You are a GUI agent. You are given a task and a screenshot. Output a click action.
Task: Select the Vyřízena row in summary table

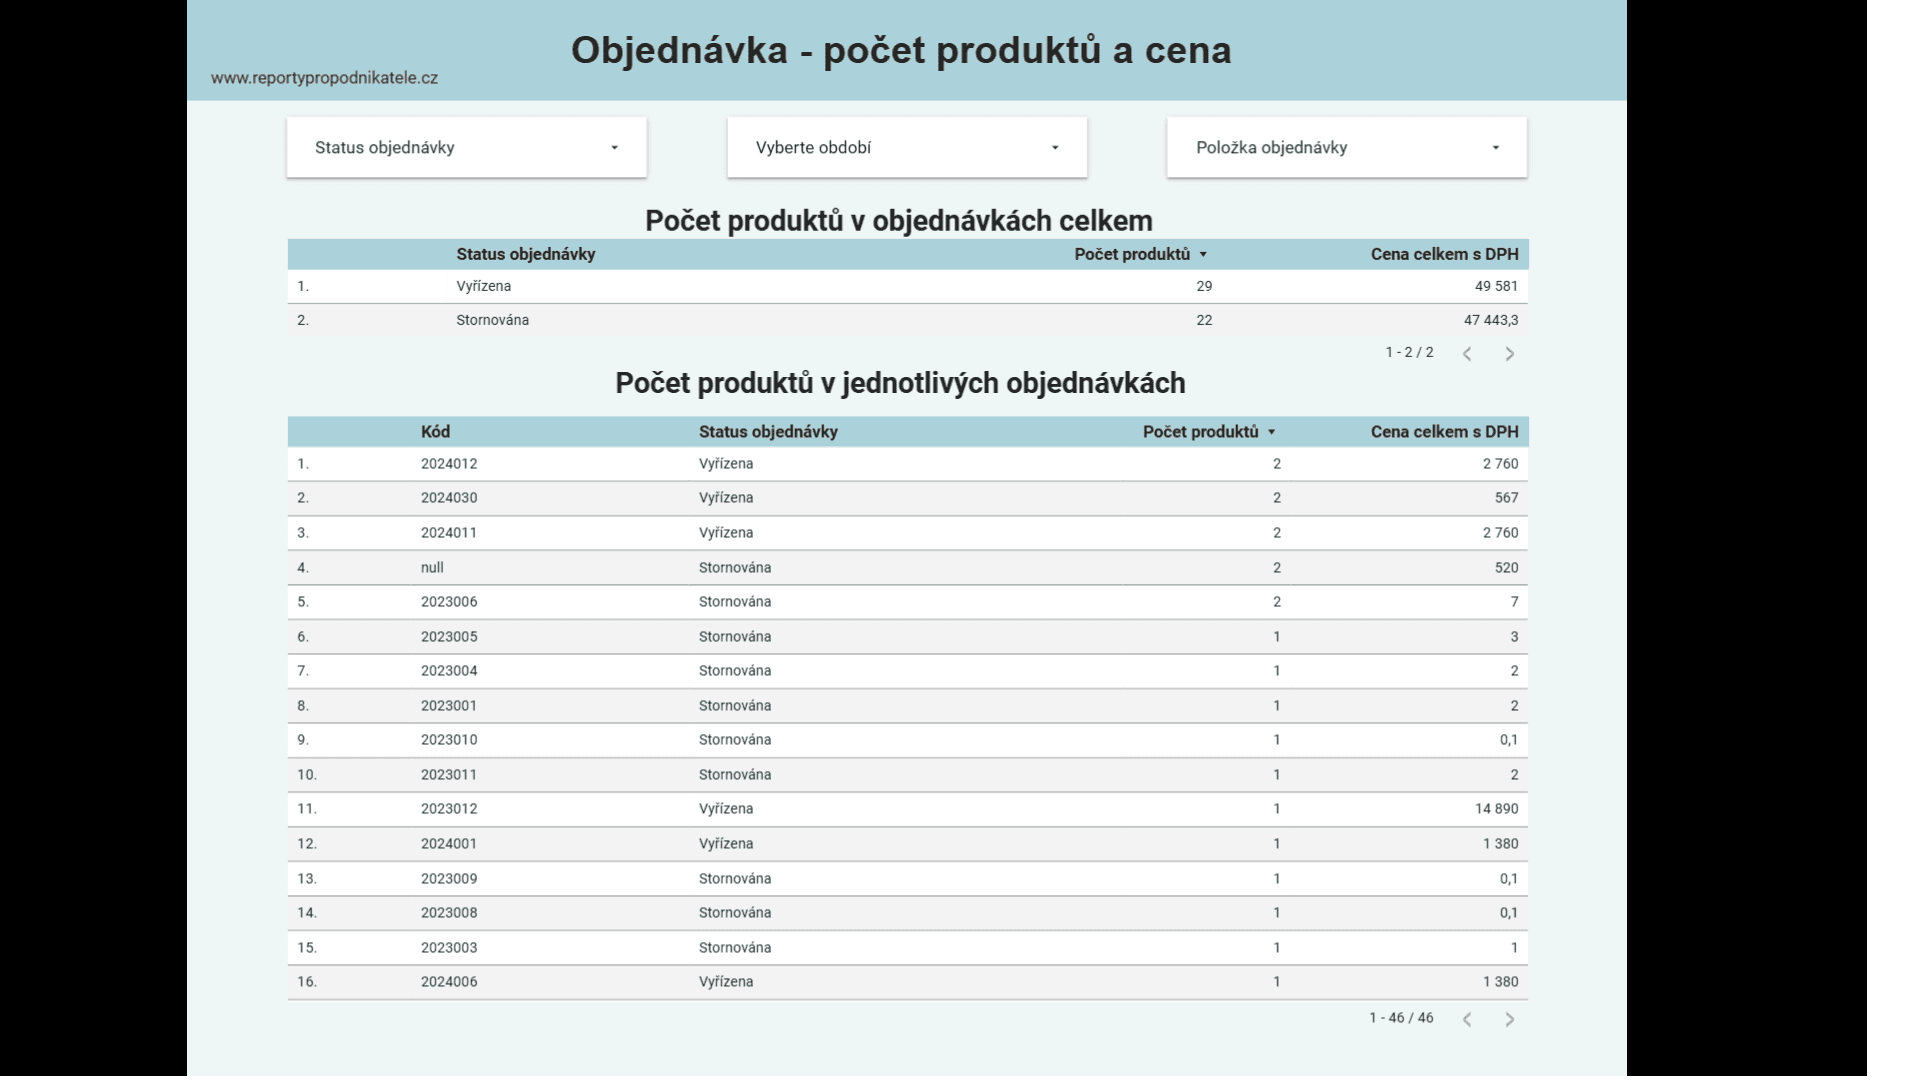(x=908, y=286)
